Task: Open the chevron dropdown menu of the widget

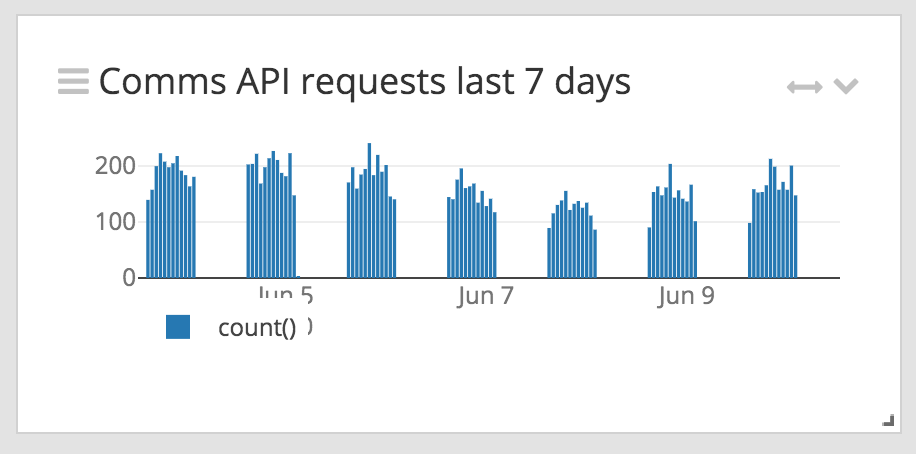Action: (845, 86)
